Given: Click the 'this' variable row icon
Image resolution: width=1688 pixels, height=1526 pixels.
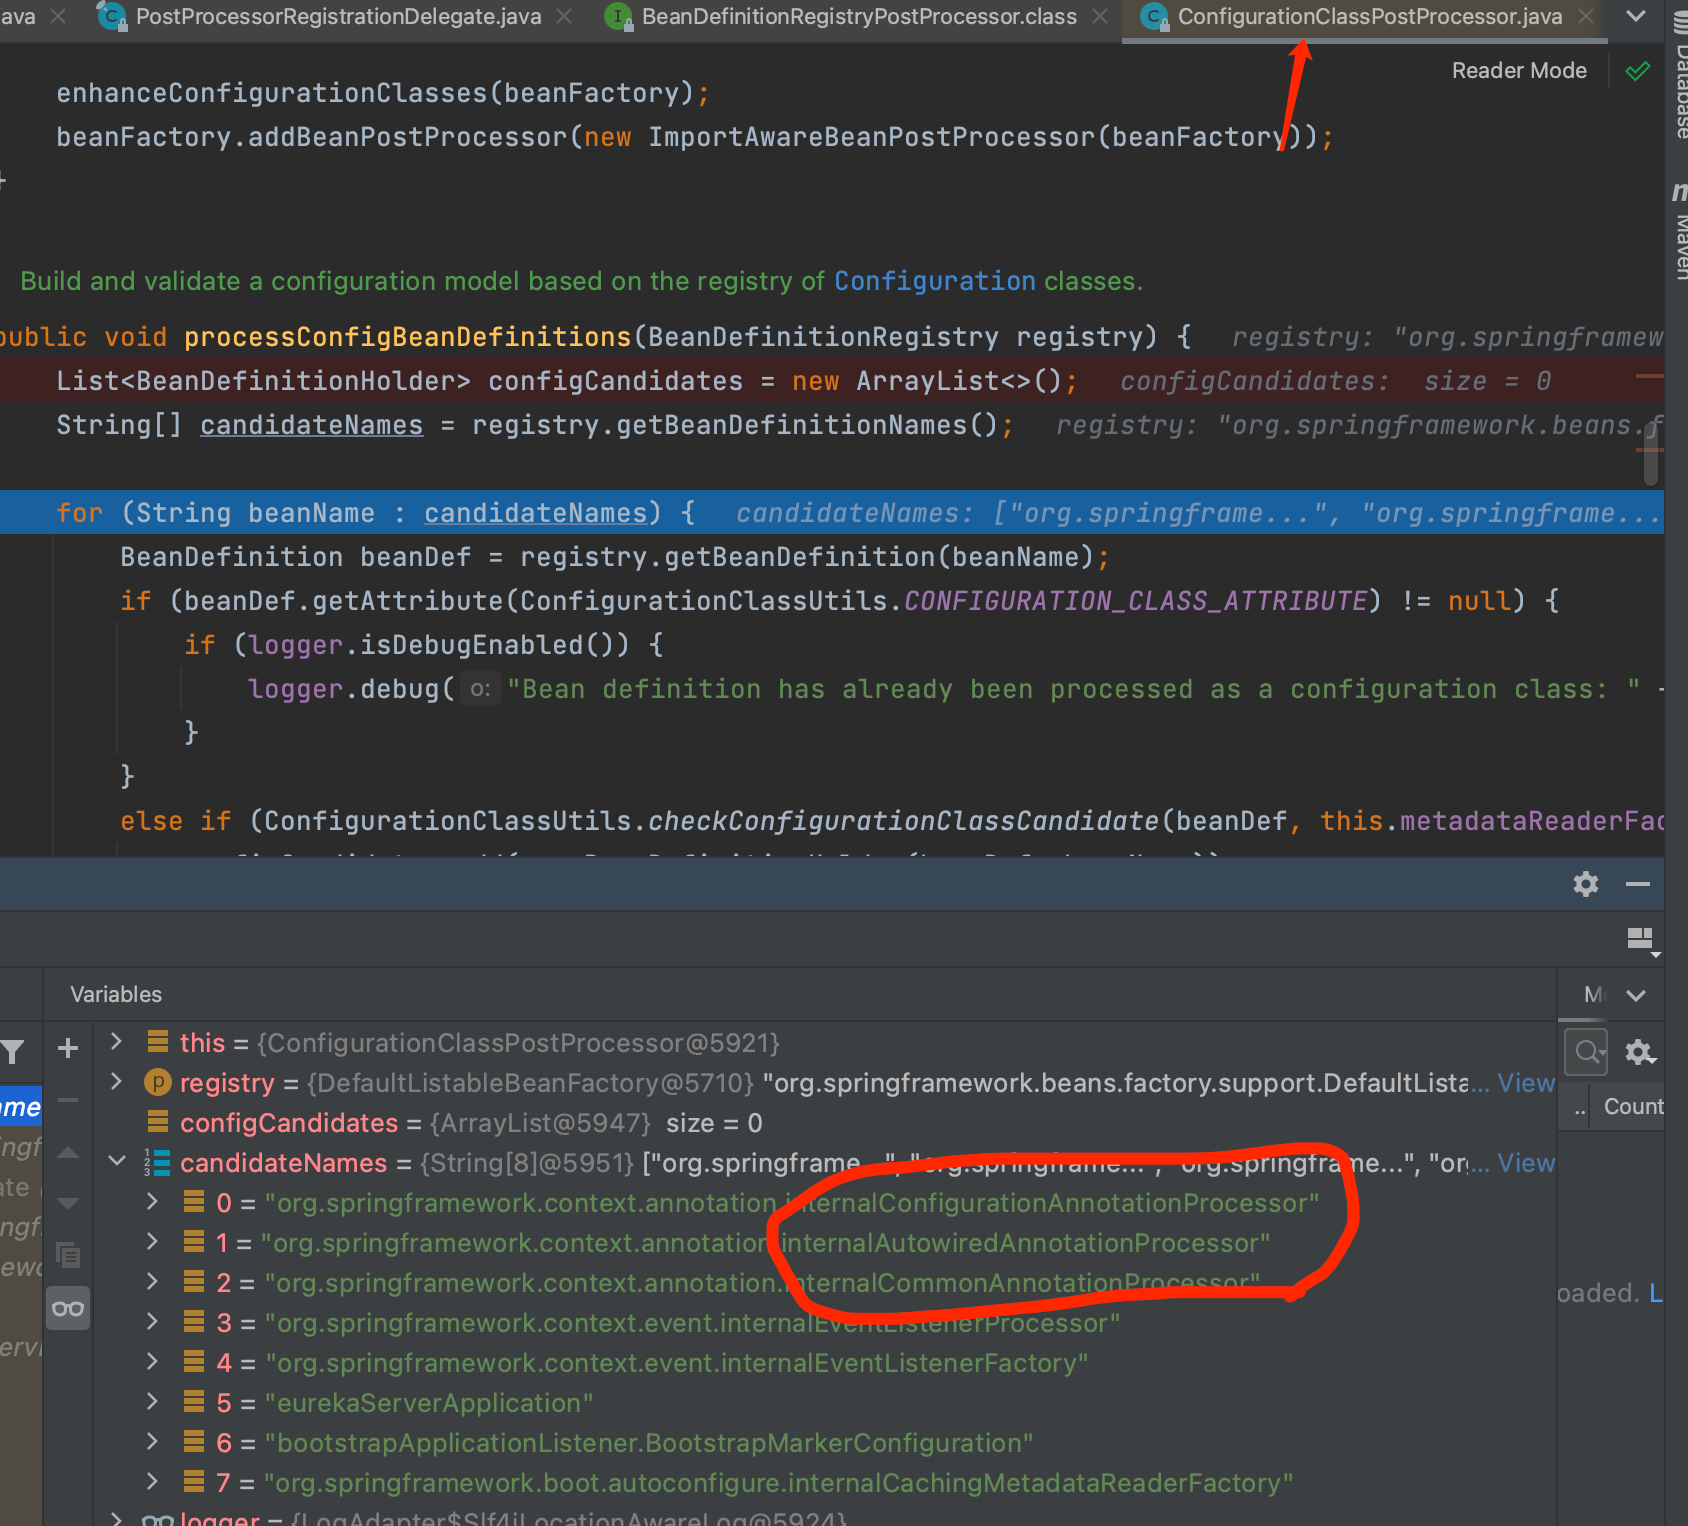Looking at the screenshot, I should tap(157, 1042).
